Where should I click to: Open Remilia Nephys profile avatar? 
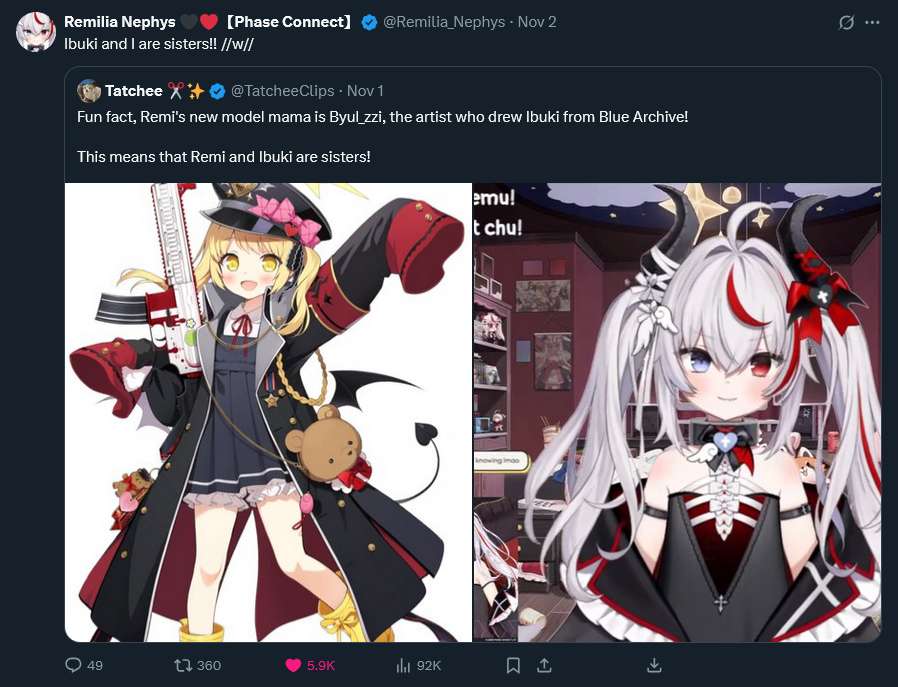(36, 31)
